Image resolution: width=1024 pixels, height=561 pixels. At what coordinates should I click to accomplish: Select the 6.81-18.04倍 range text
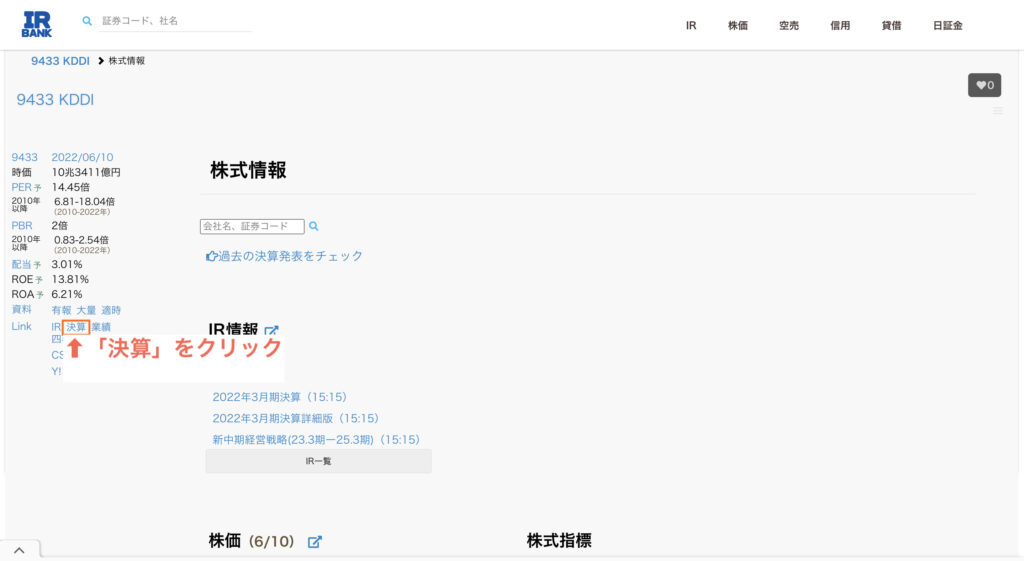84,202
